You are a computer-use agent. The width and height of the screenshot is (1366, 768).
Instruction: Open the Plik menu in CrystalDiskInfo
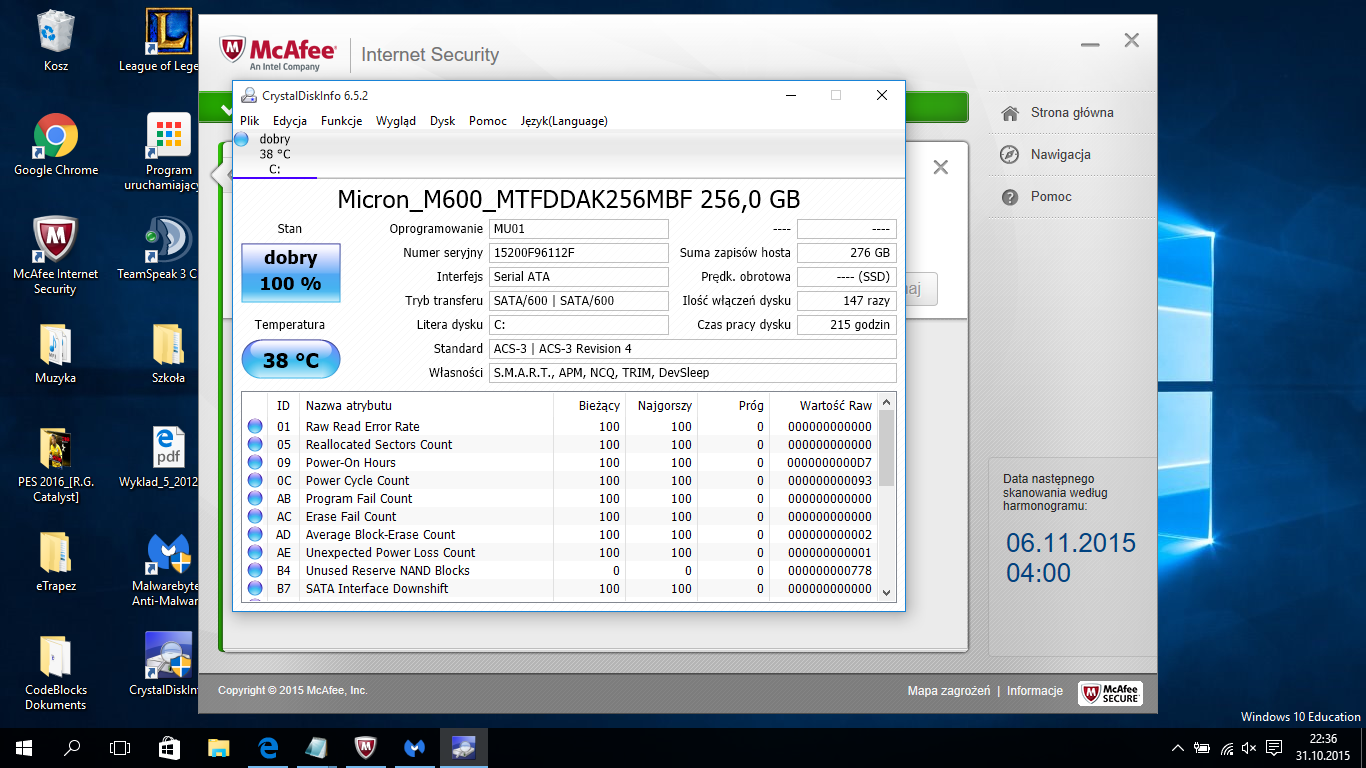point(249,121)
